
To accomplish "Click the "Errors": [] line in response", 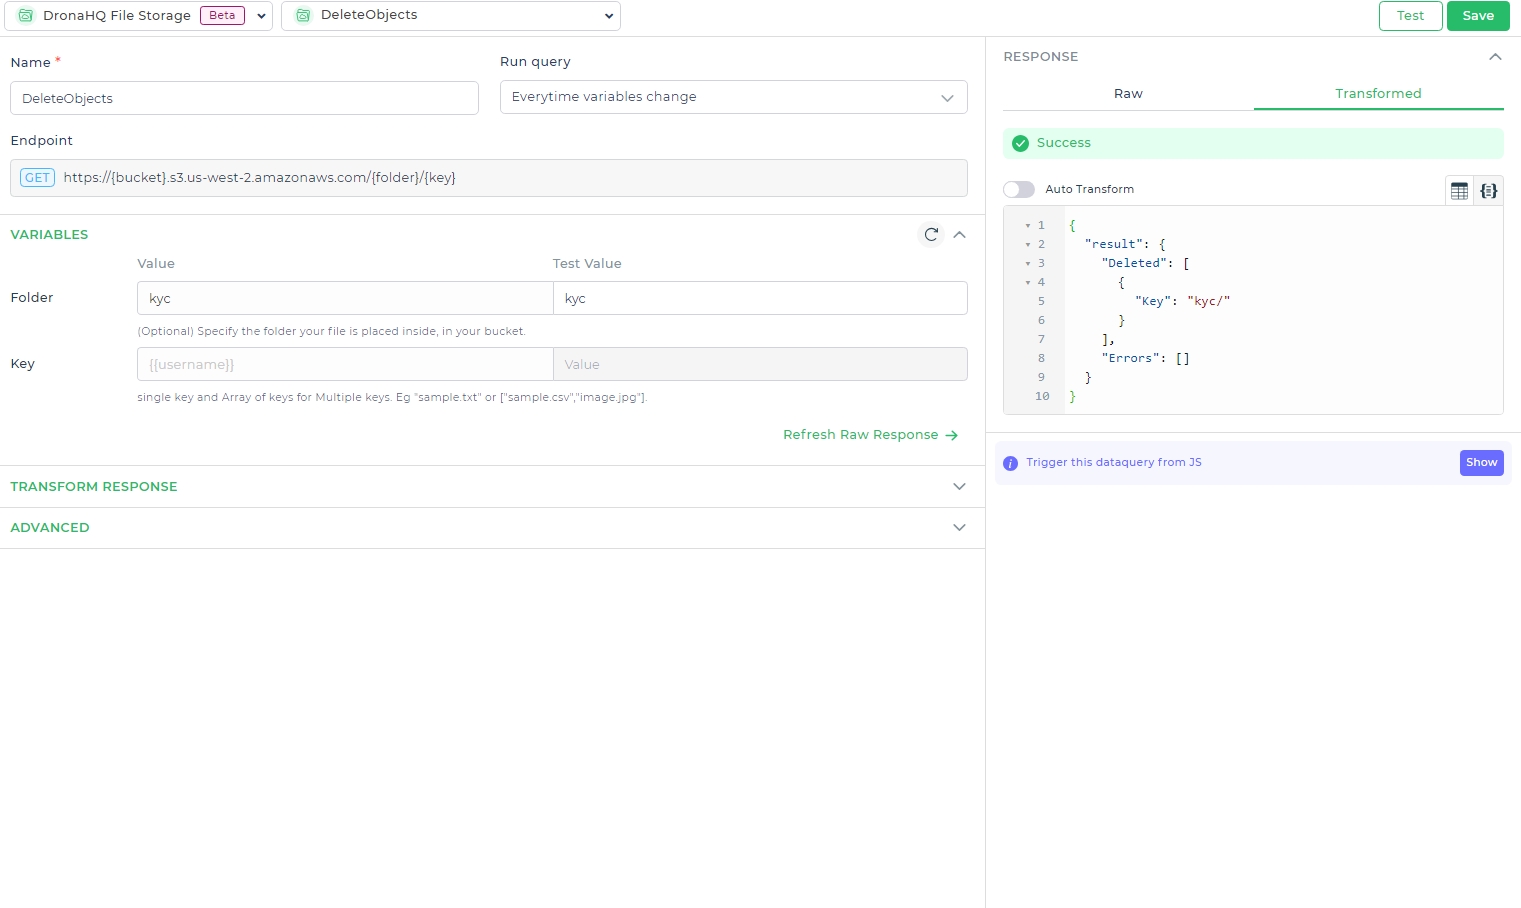I will 1145,358.
